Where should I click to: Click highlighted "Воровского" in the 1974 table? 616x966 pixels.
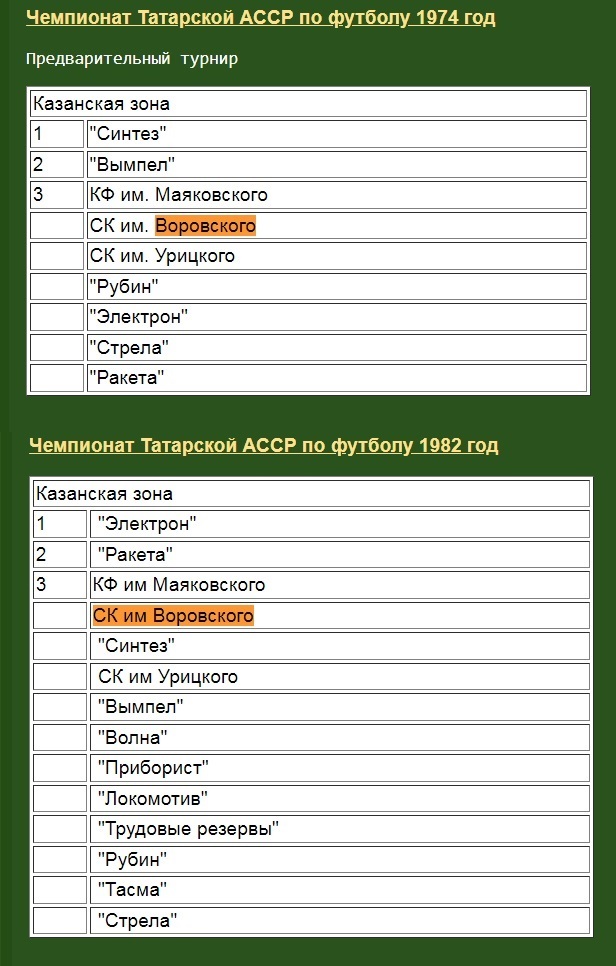(x=206, y=226)
